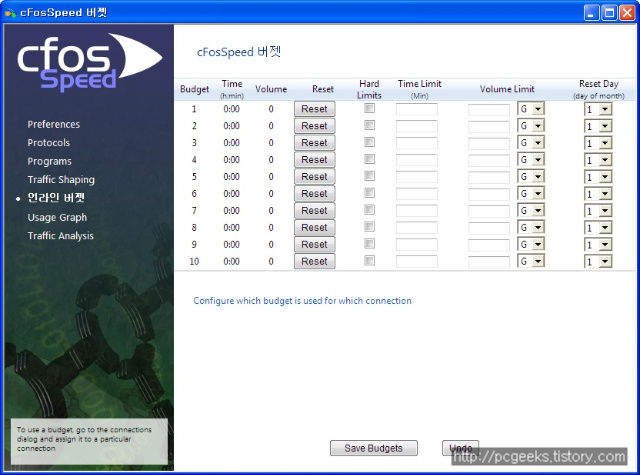Reset budget 6
Image resolution: width=640 pixels, height=475 pixels.
(314, 193)
